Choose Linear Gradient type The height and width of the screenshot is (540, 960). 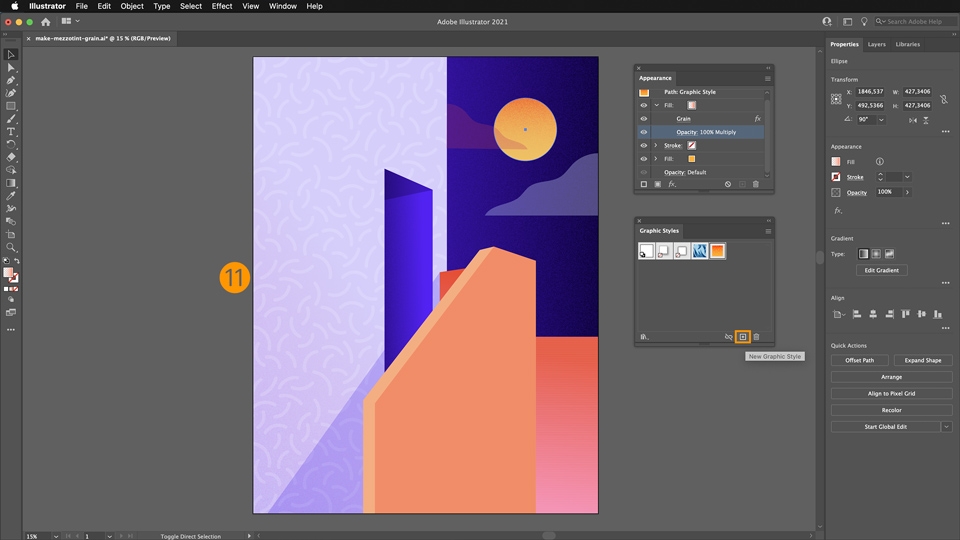(863, 253)
